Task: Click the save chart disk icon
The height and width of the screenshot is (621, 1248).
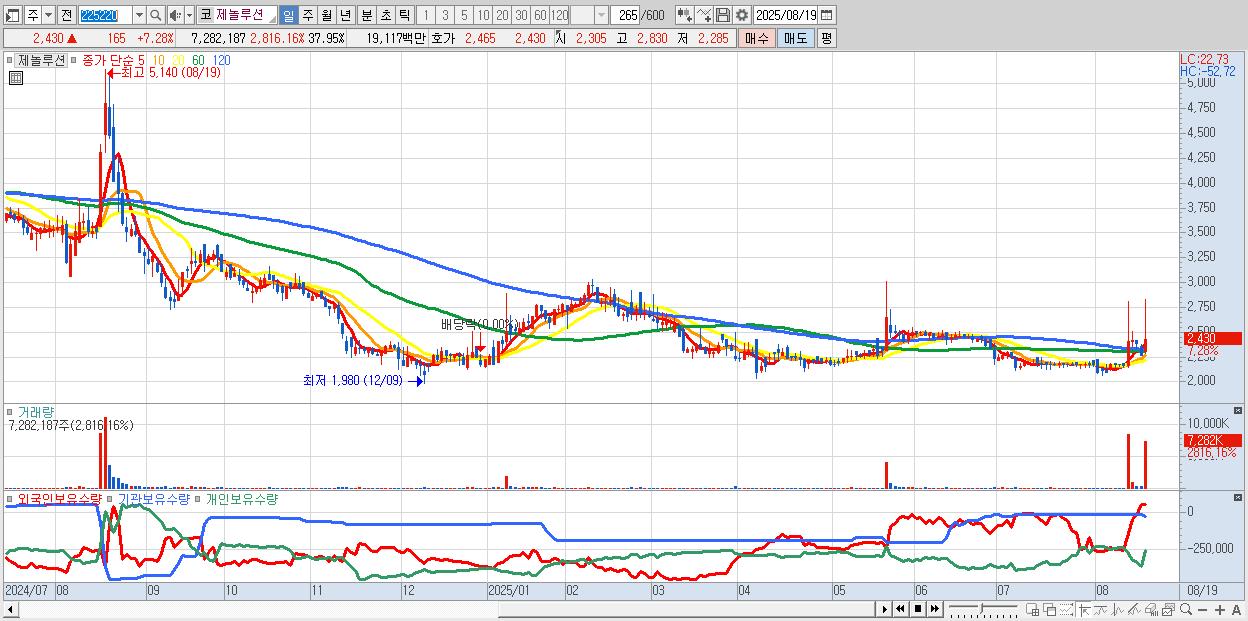Action: point(722,15)
